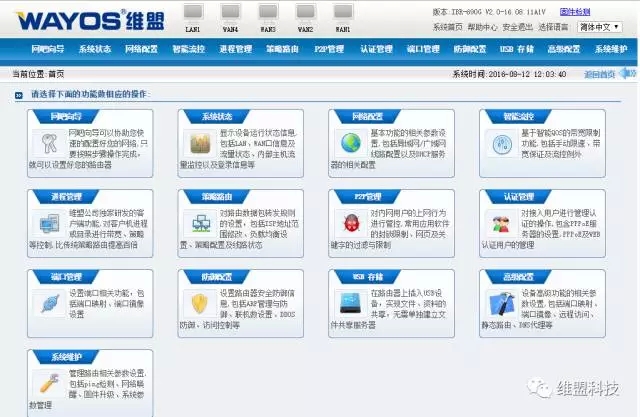
Task: Select 端口管理 in the navigation bar
Action: click(x=423, y=48)
